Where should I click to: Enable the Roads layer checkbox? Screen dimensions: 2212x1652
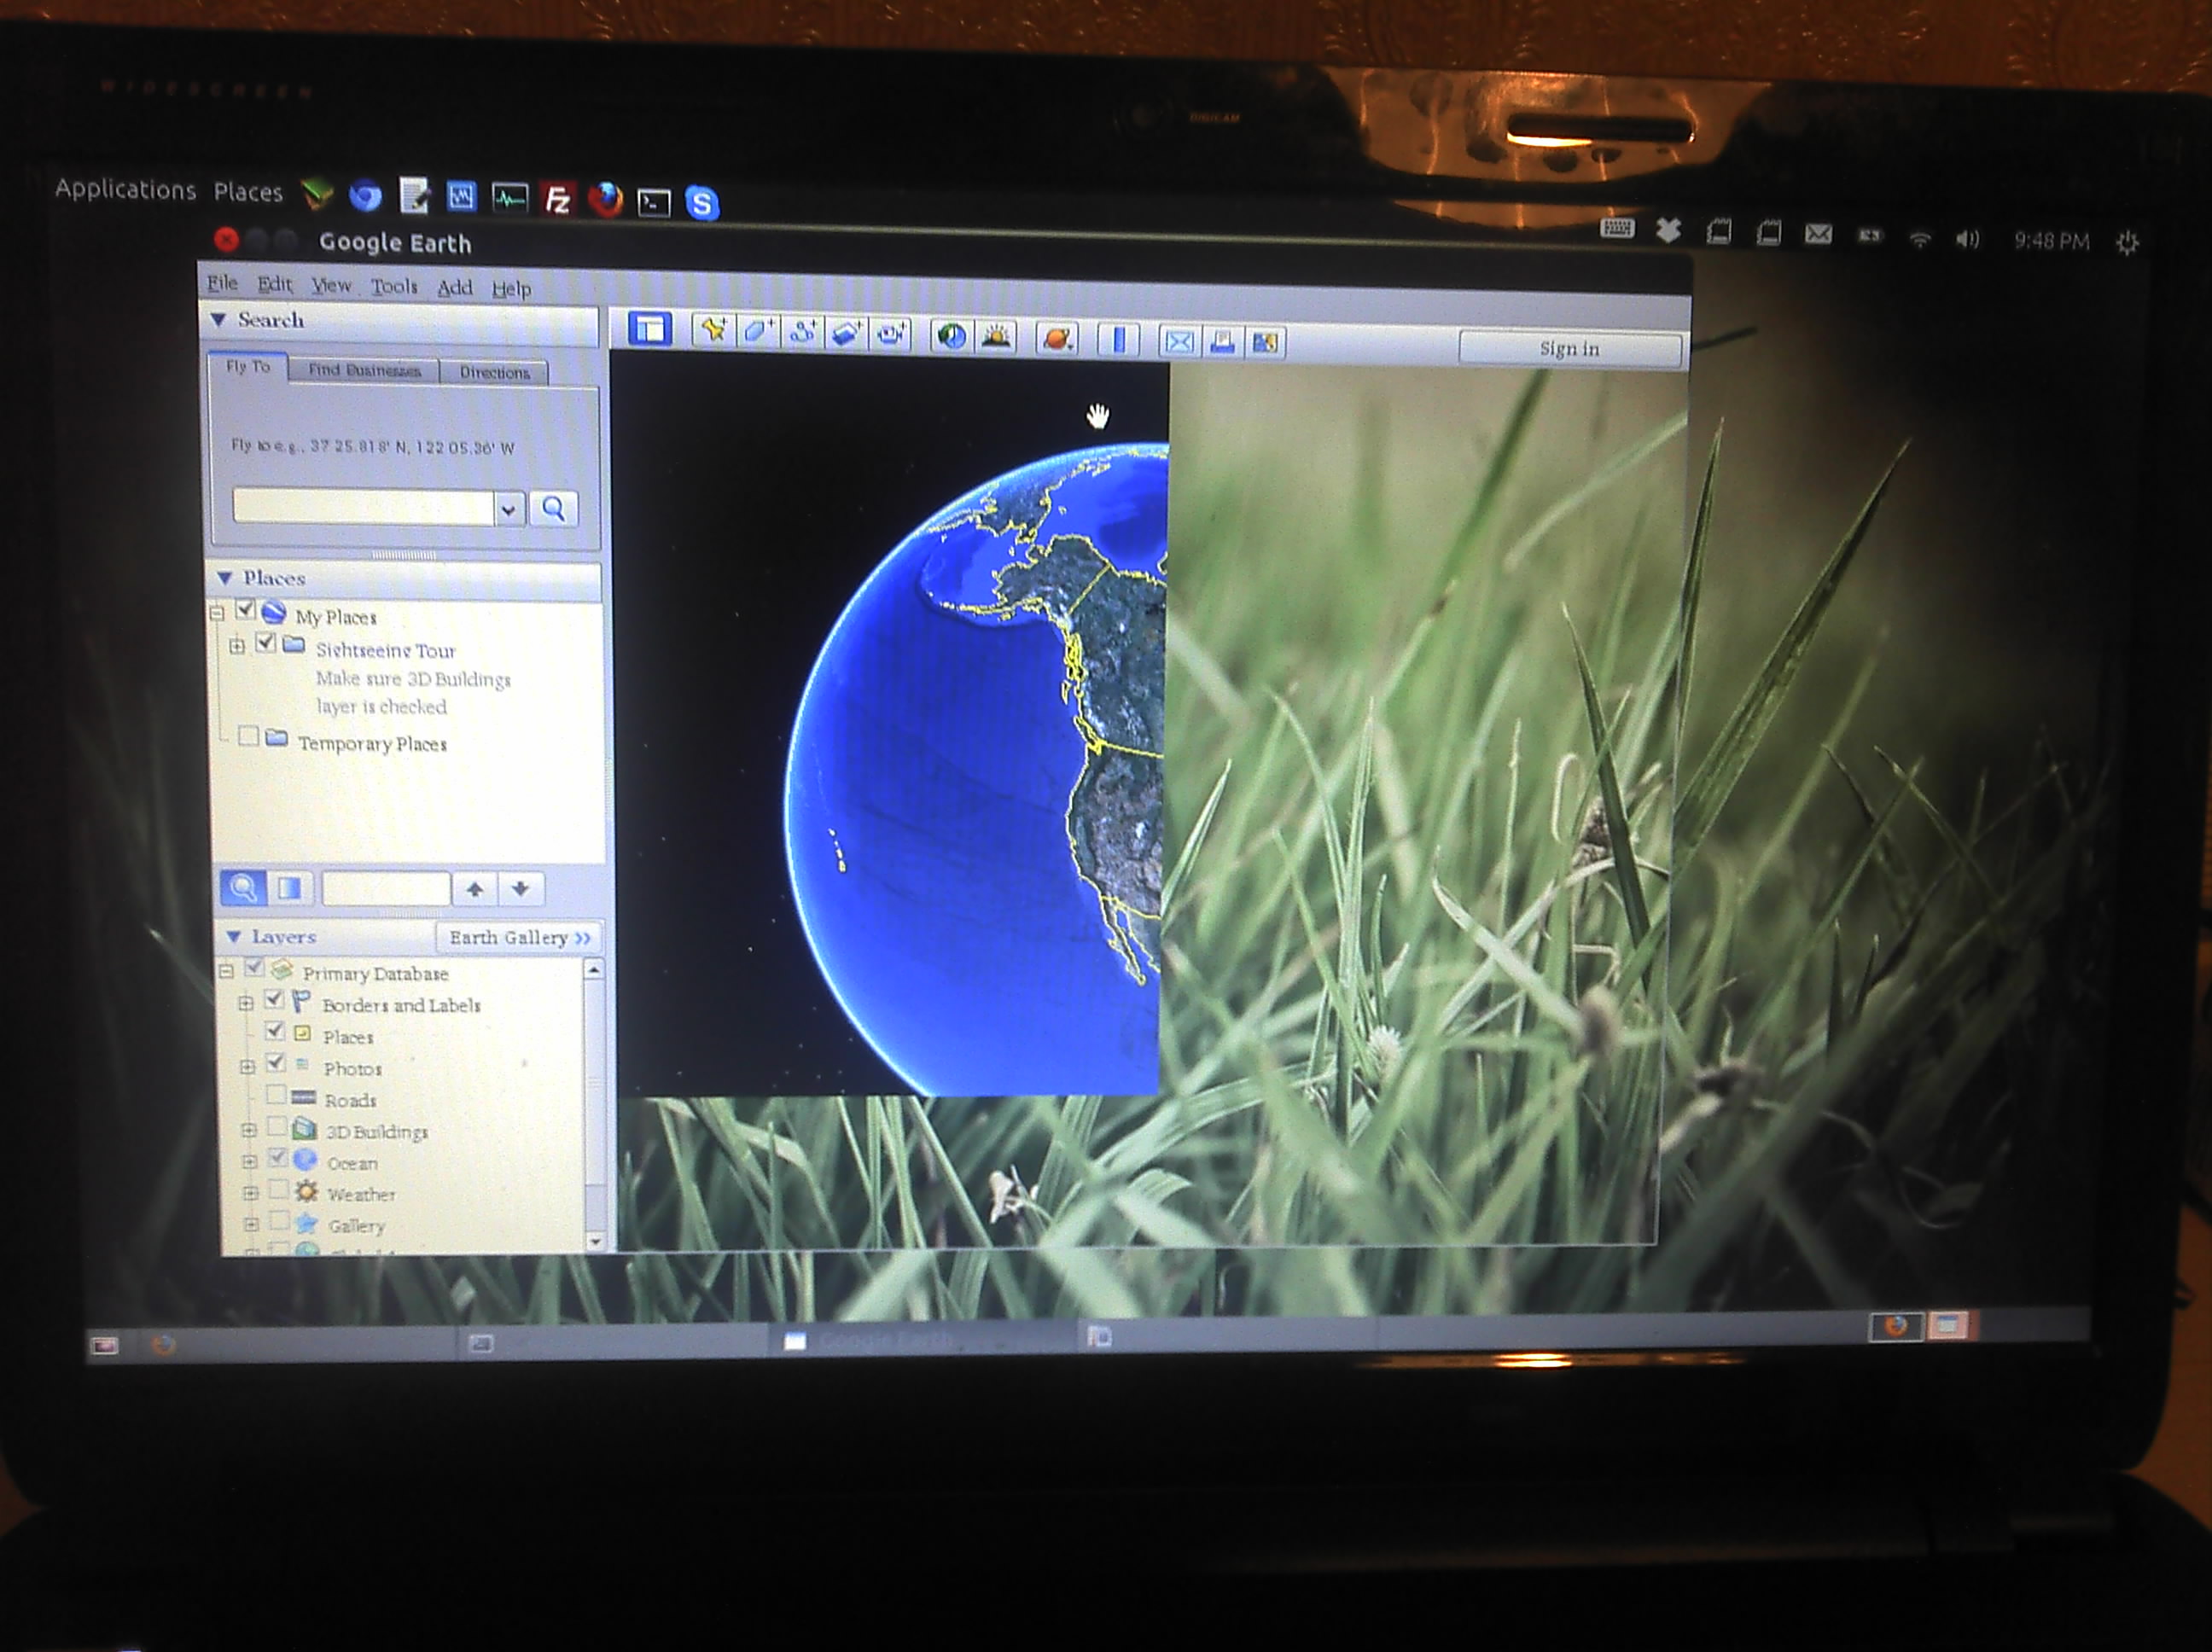276,1095
